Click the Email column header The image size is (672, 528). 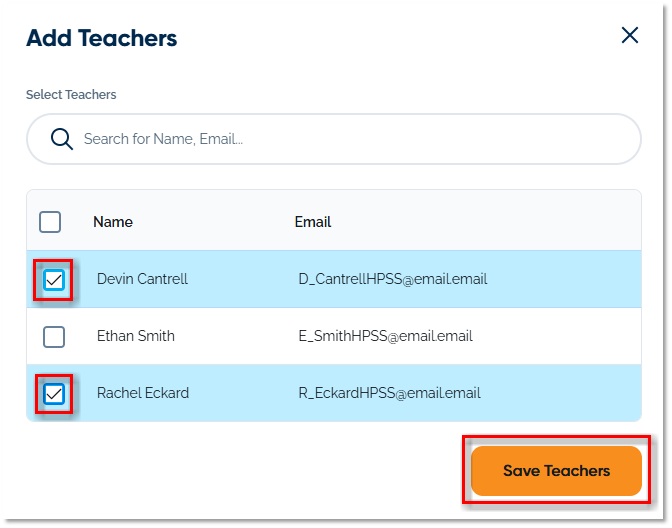point(313,222)
